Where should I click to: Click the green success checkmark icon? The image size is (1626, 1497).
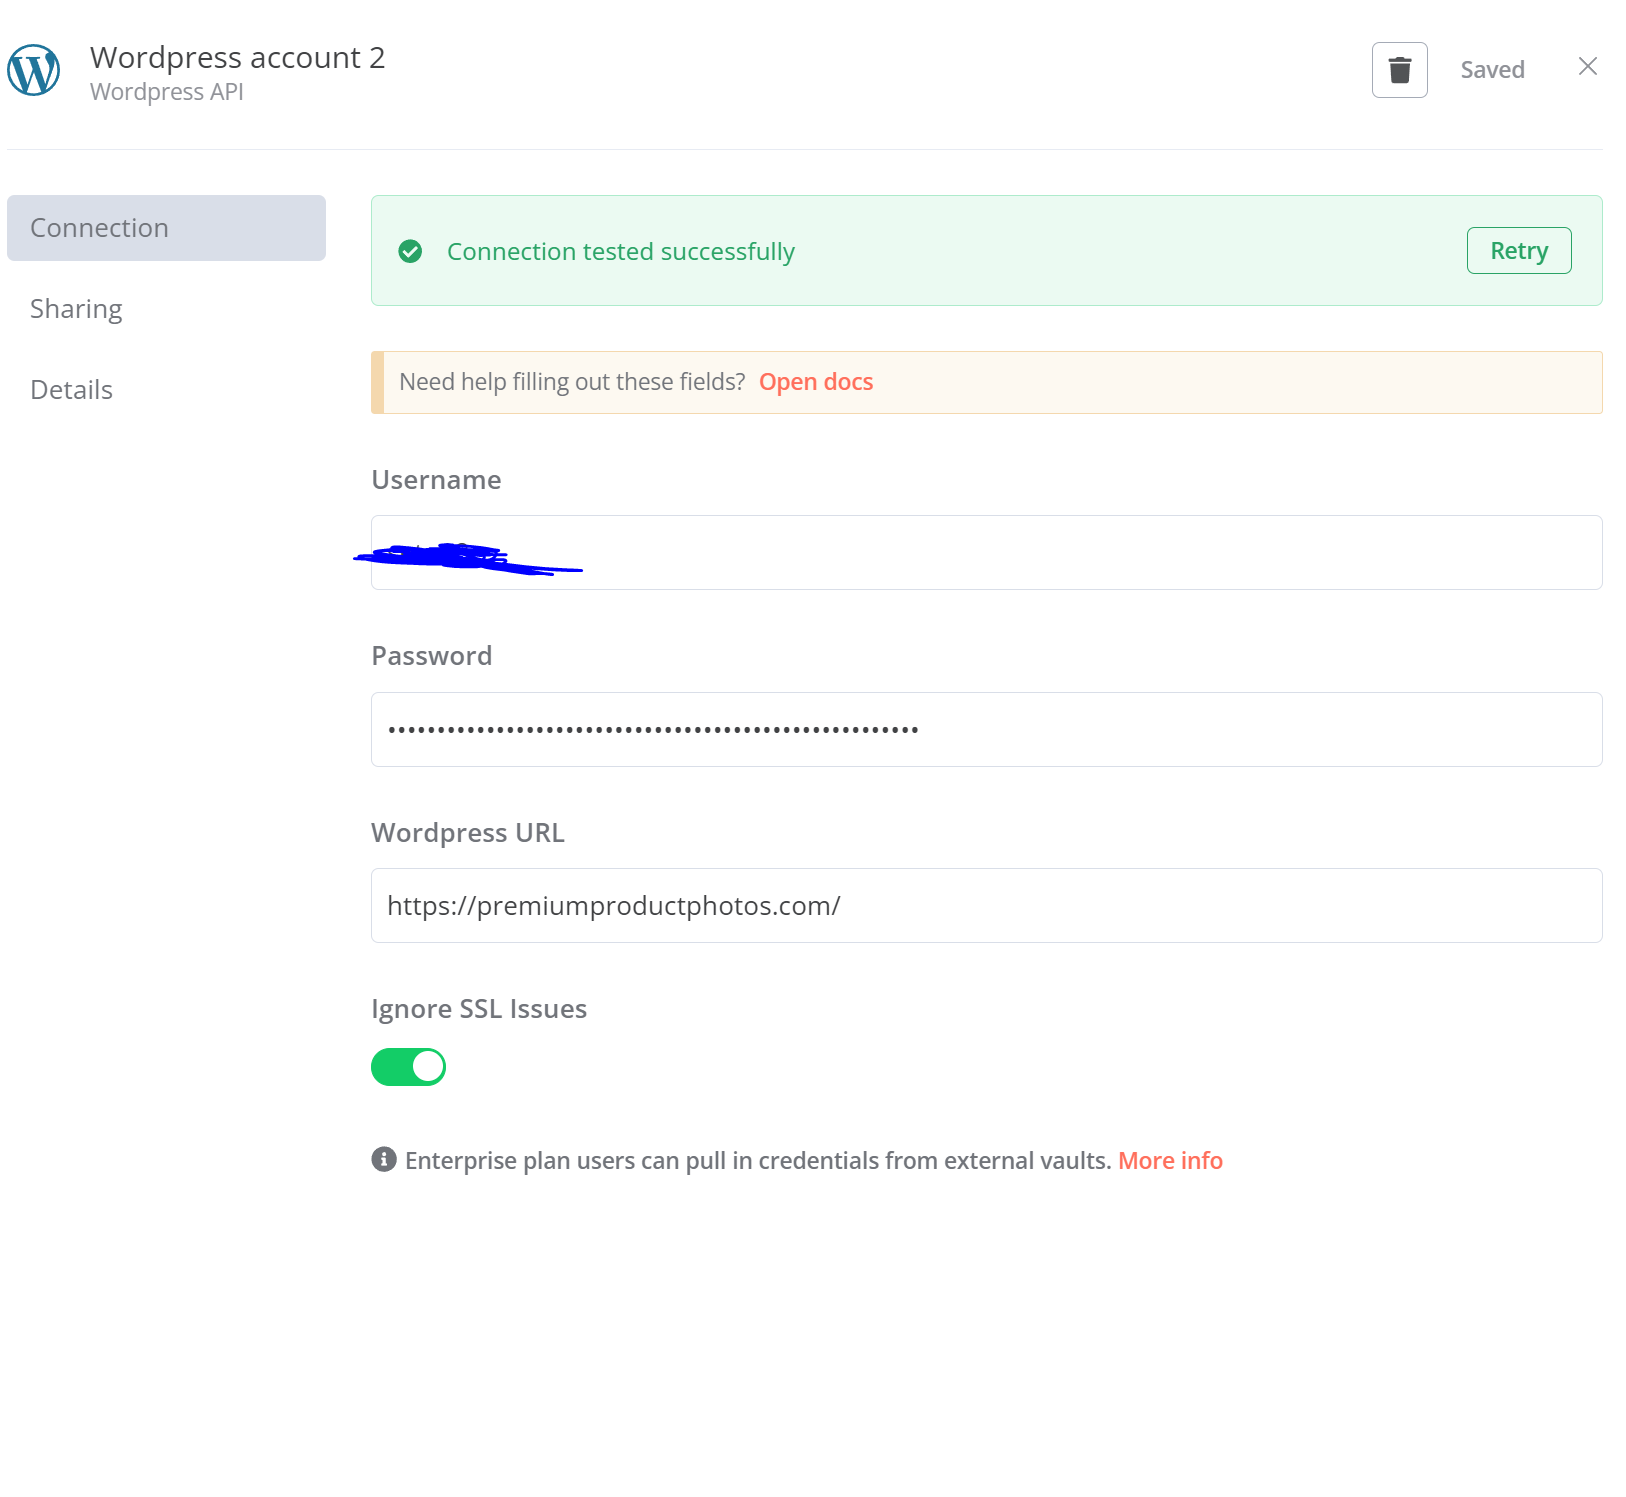[410, 251]
